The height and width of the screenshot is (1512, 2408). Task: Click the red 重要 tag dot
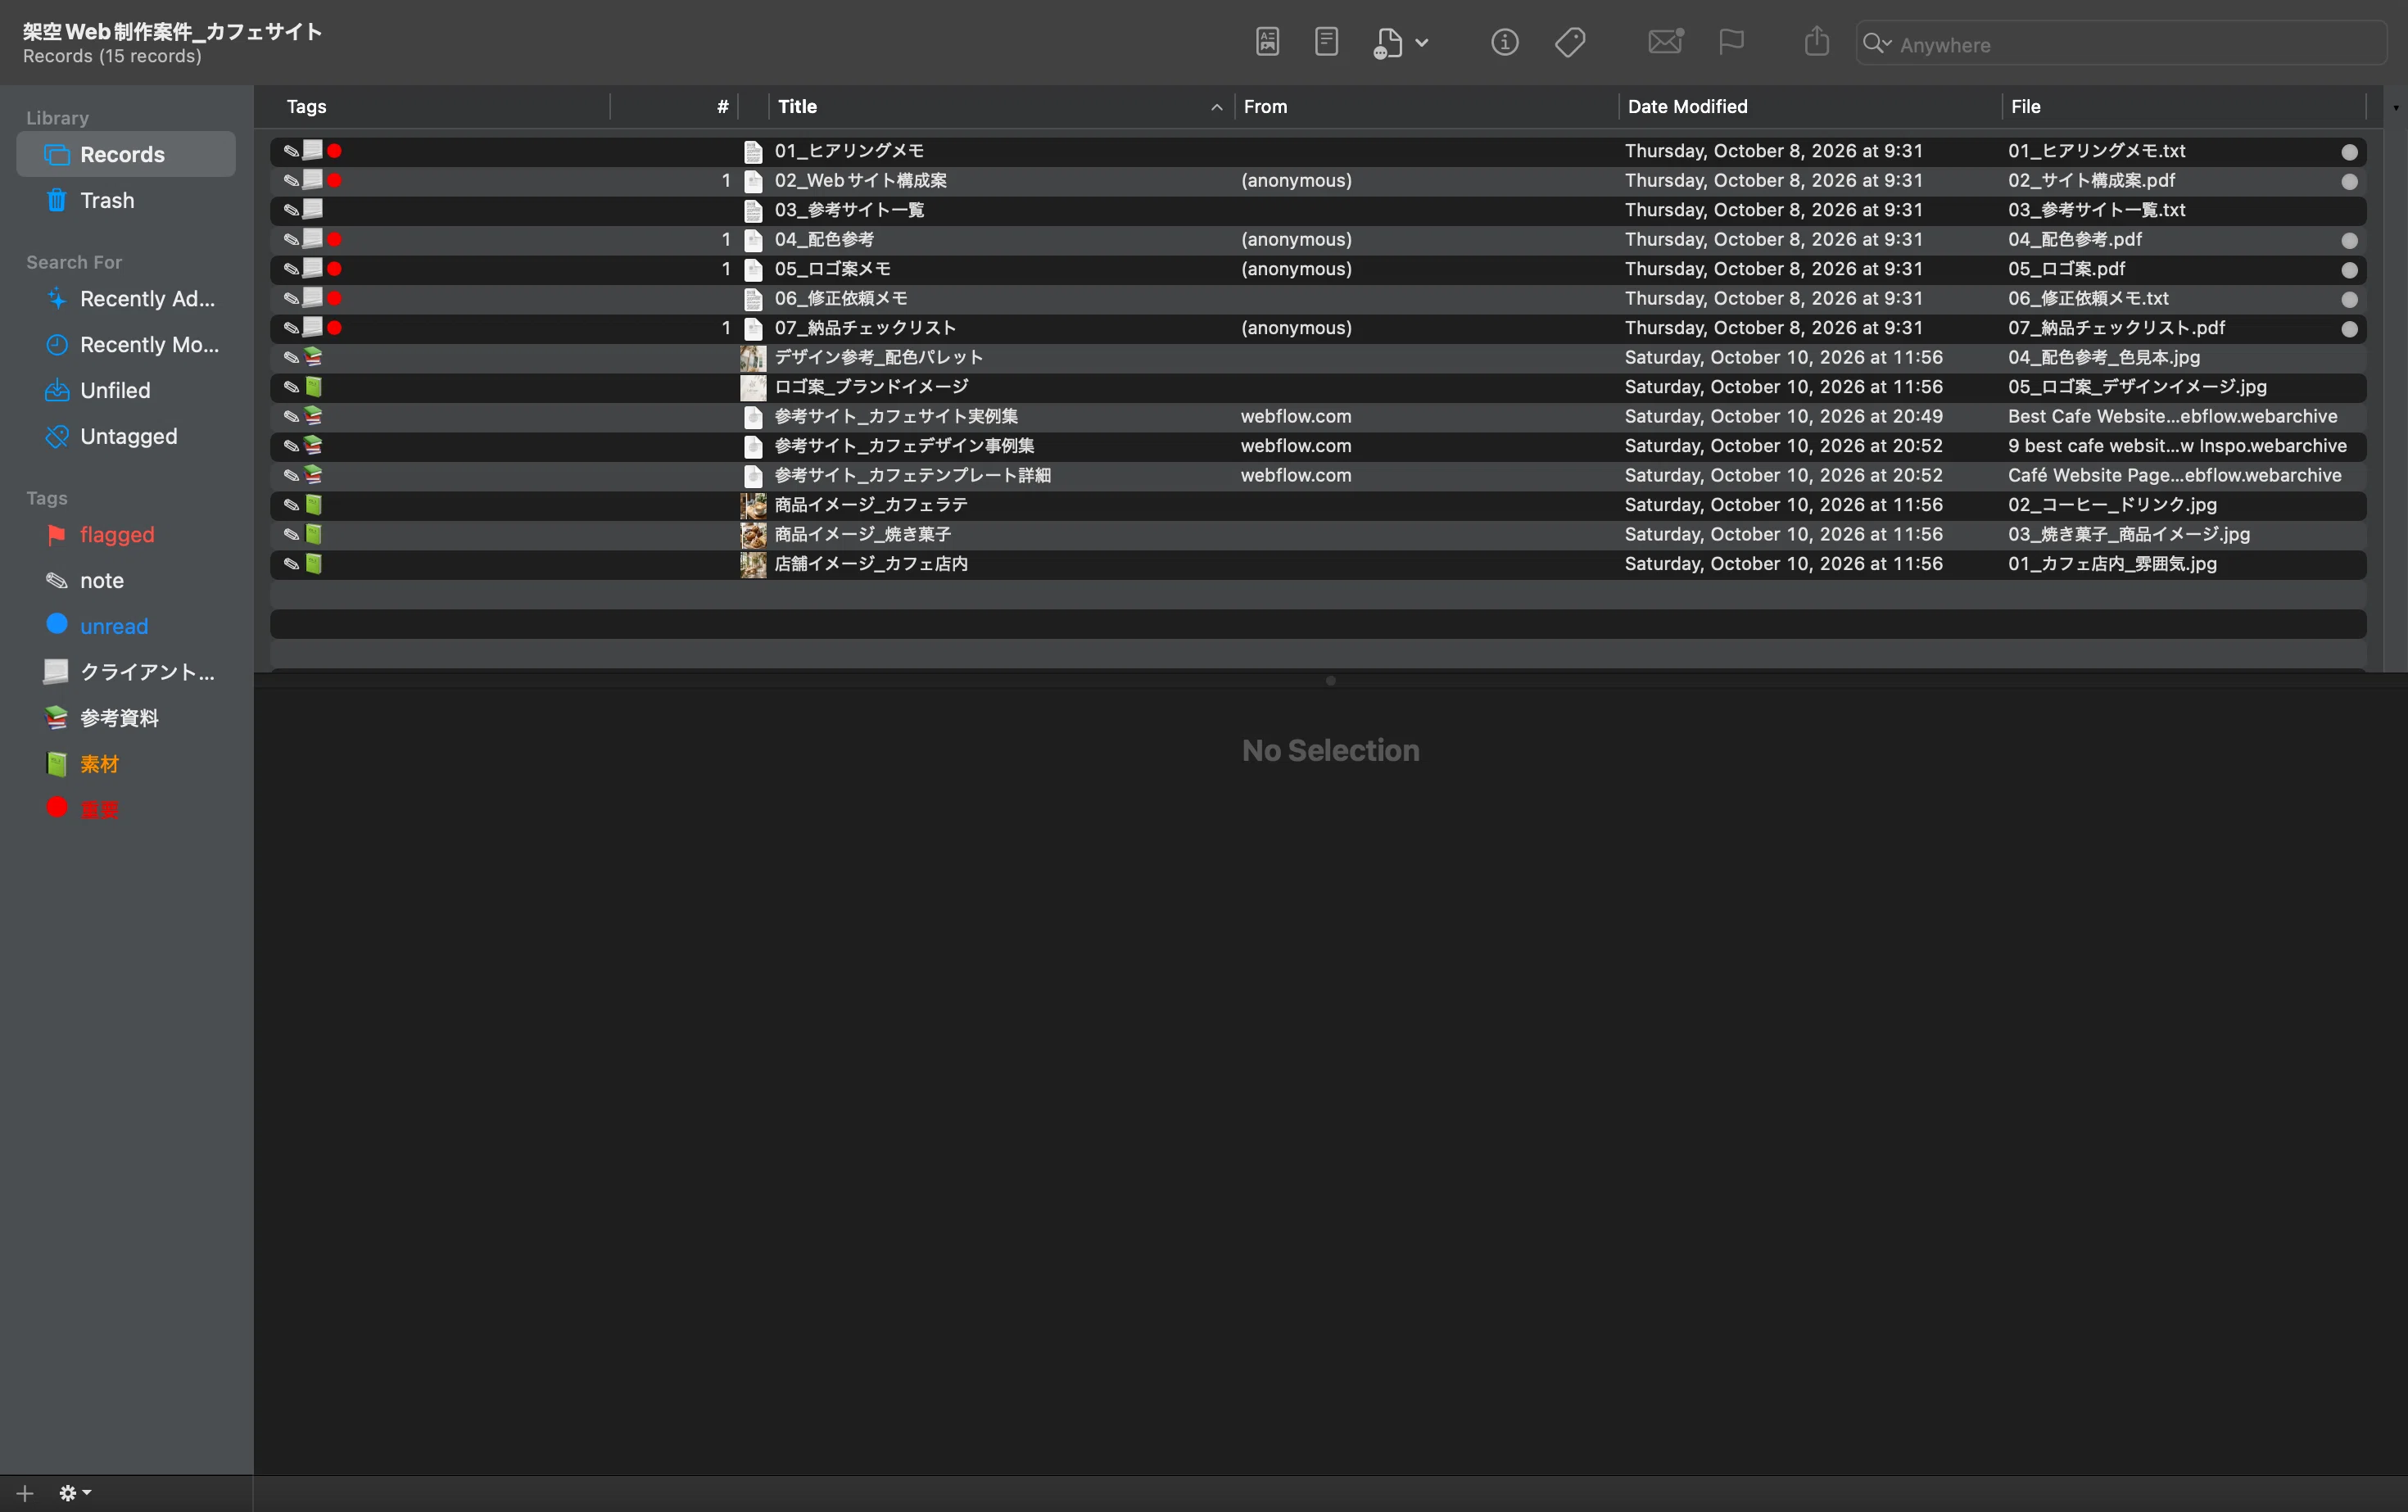point(57,808)
